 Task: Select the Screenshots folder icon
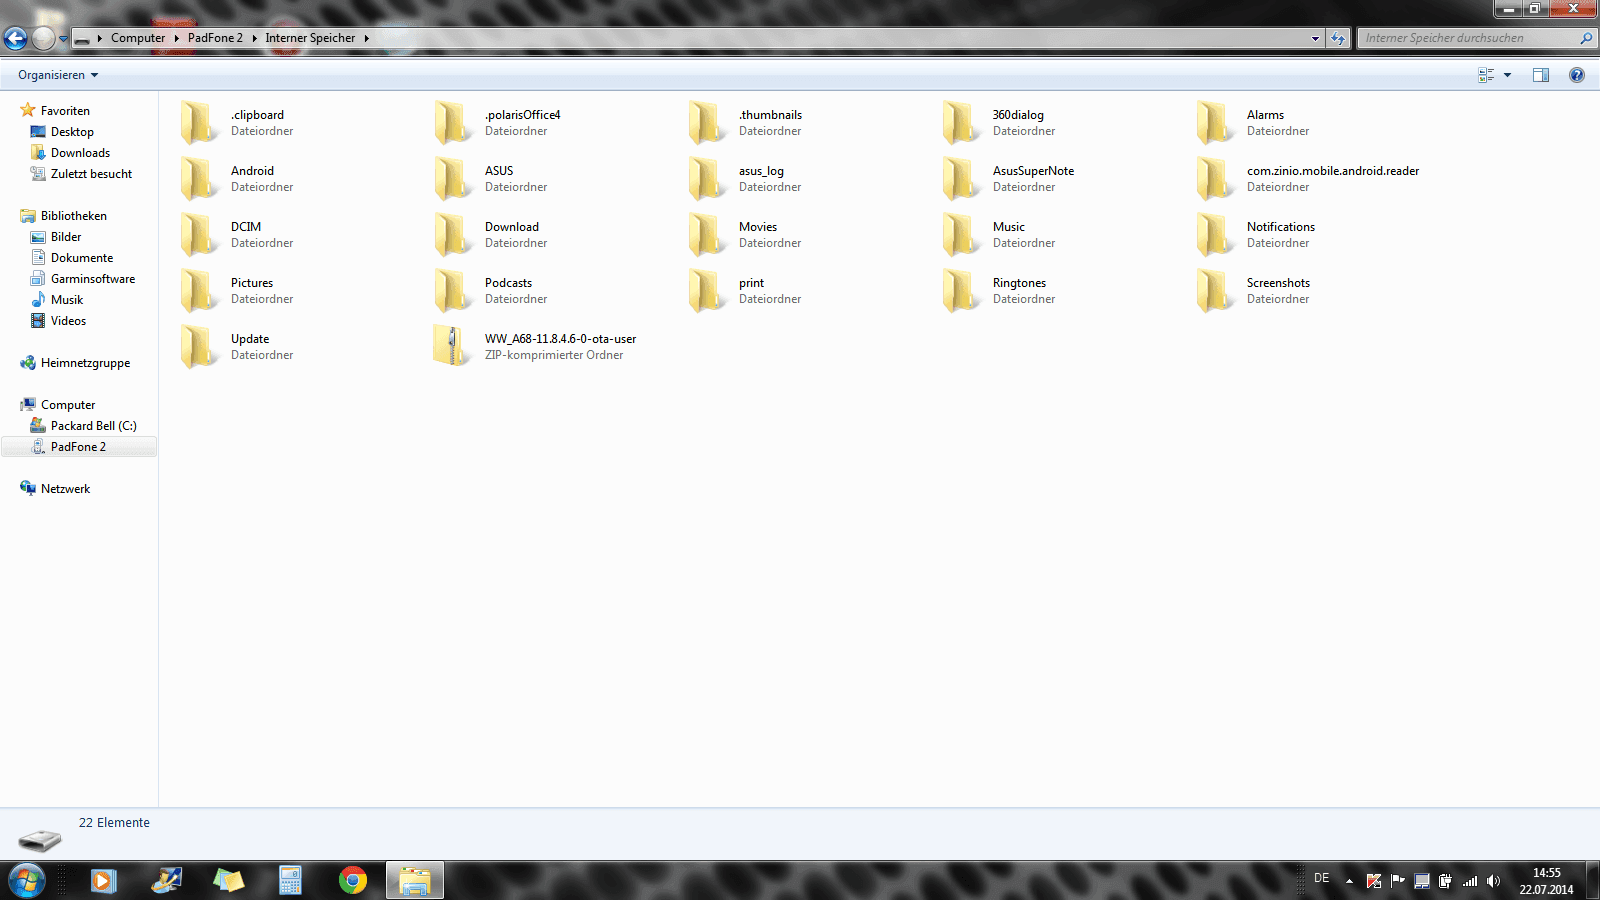tap(1216, 291)
